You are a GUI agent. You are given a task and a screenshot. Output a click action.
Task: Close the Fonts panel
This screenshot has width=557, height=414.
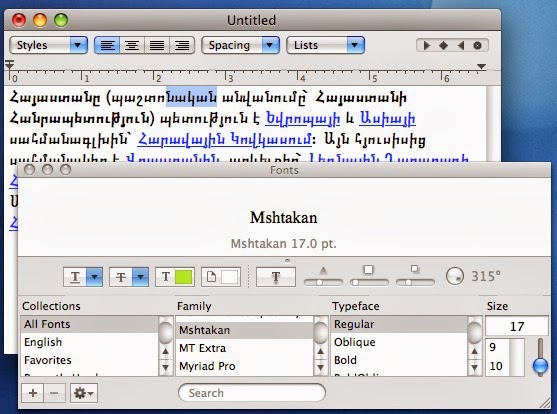(29, 170)
